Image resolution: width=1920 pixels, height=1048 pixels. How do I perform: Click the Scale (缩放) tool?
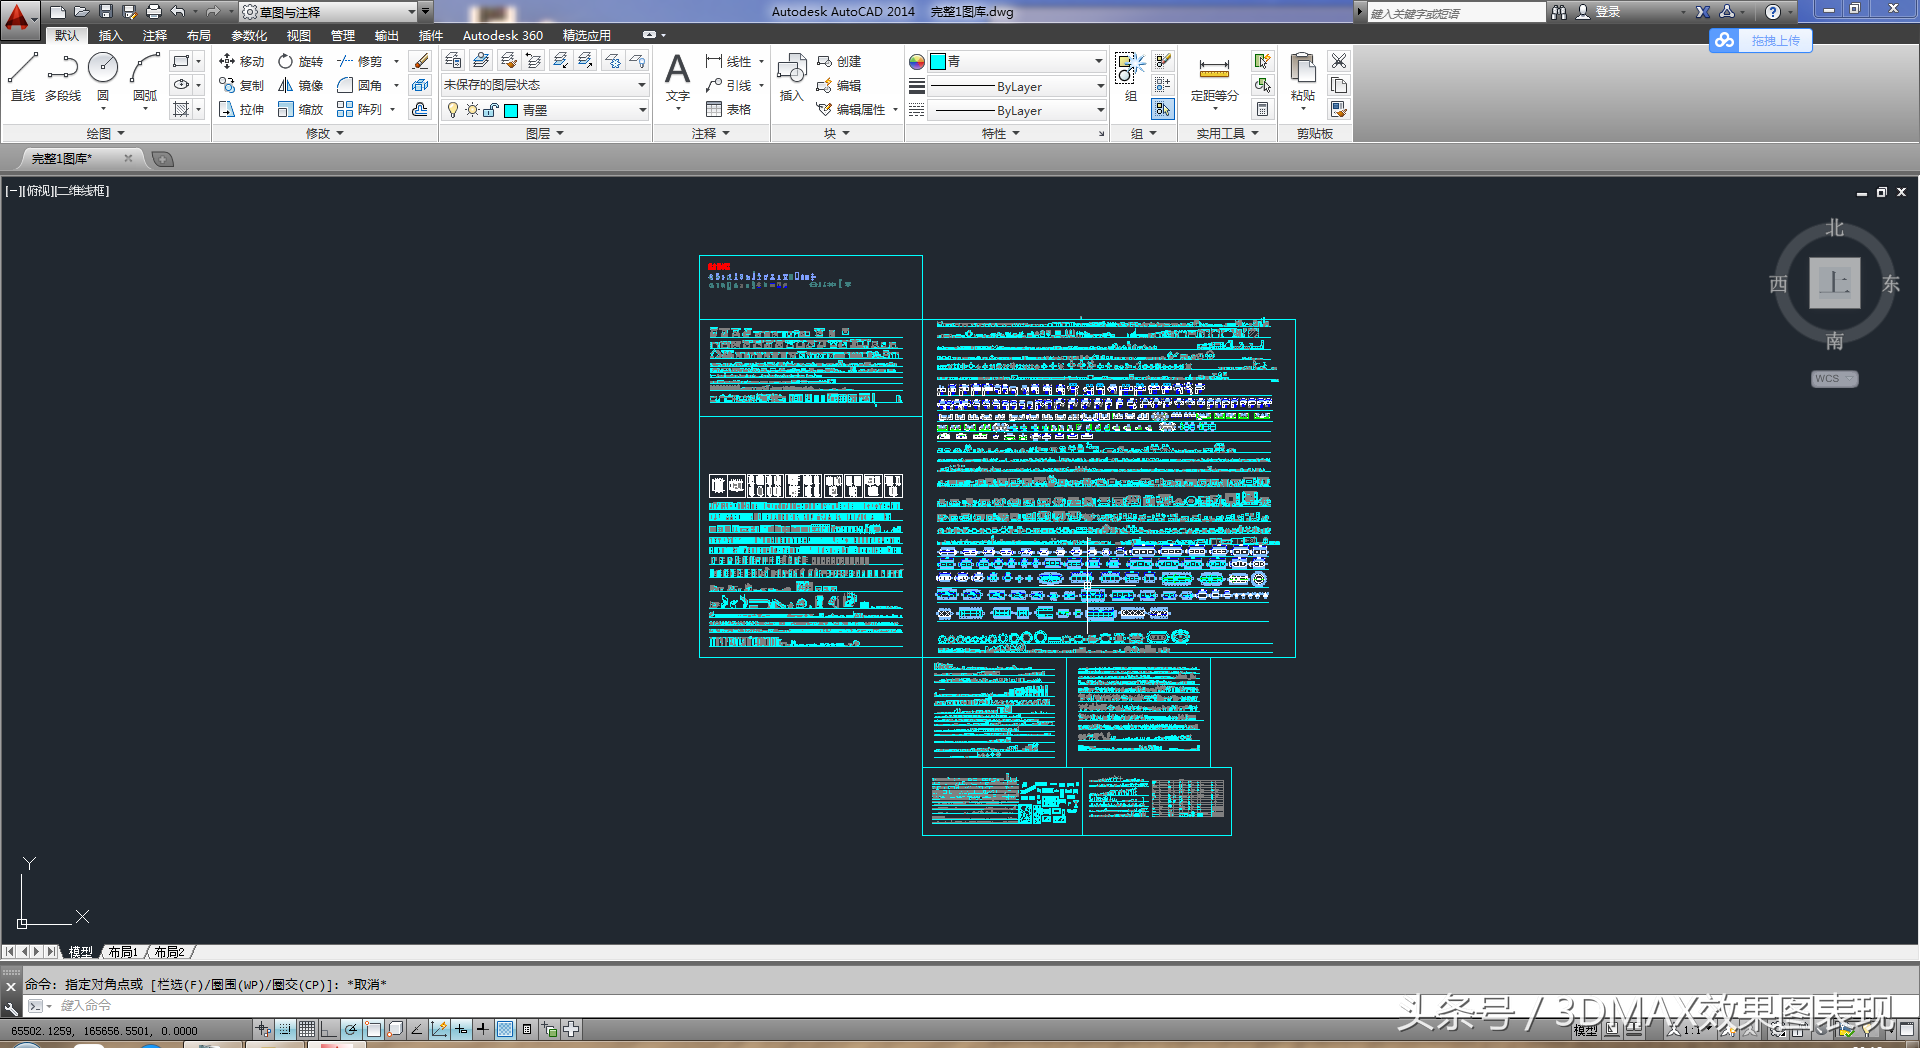(x=300, y=109)
